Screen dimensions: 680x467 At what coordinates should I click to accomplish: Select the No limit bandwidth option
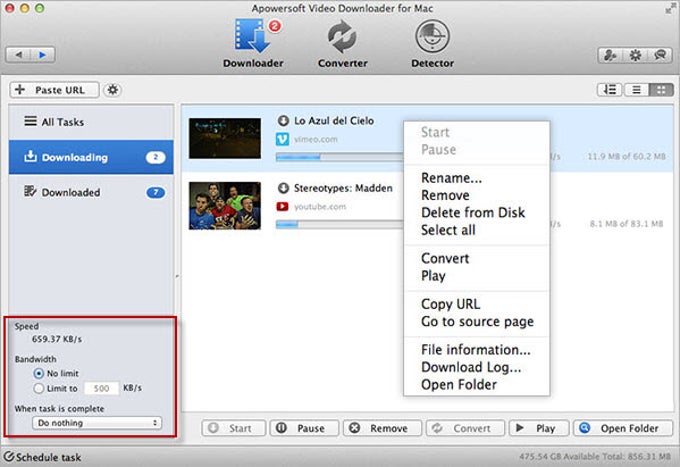39,373
